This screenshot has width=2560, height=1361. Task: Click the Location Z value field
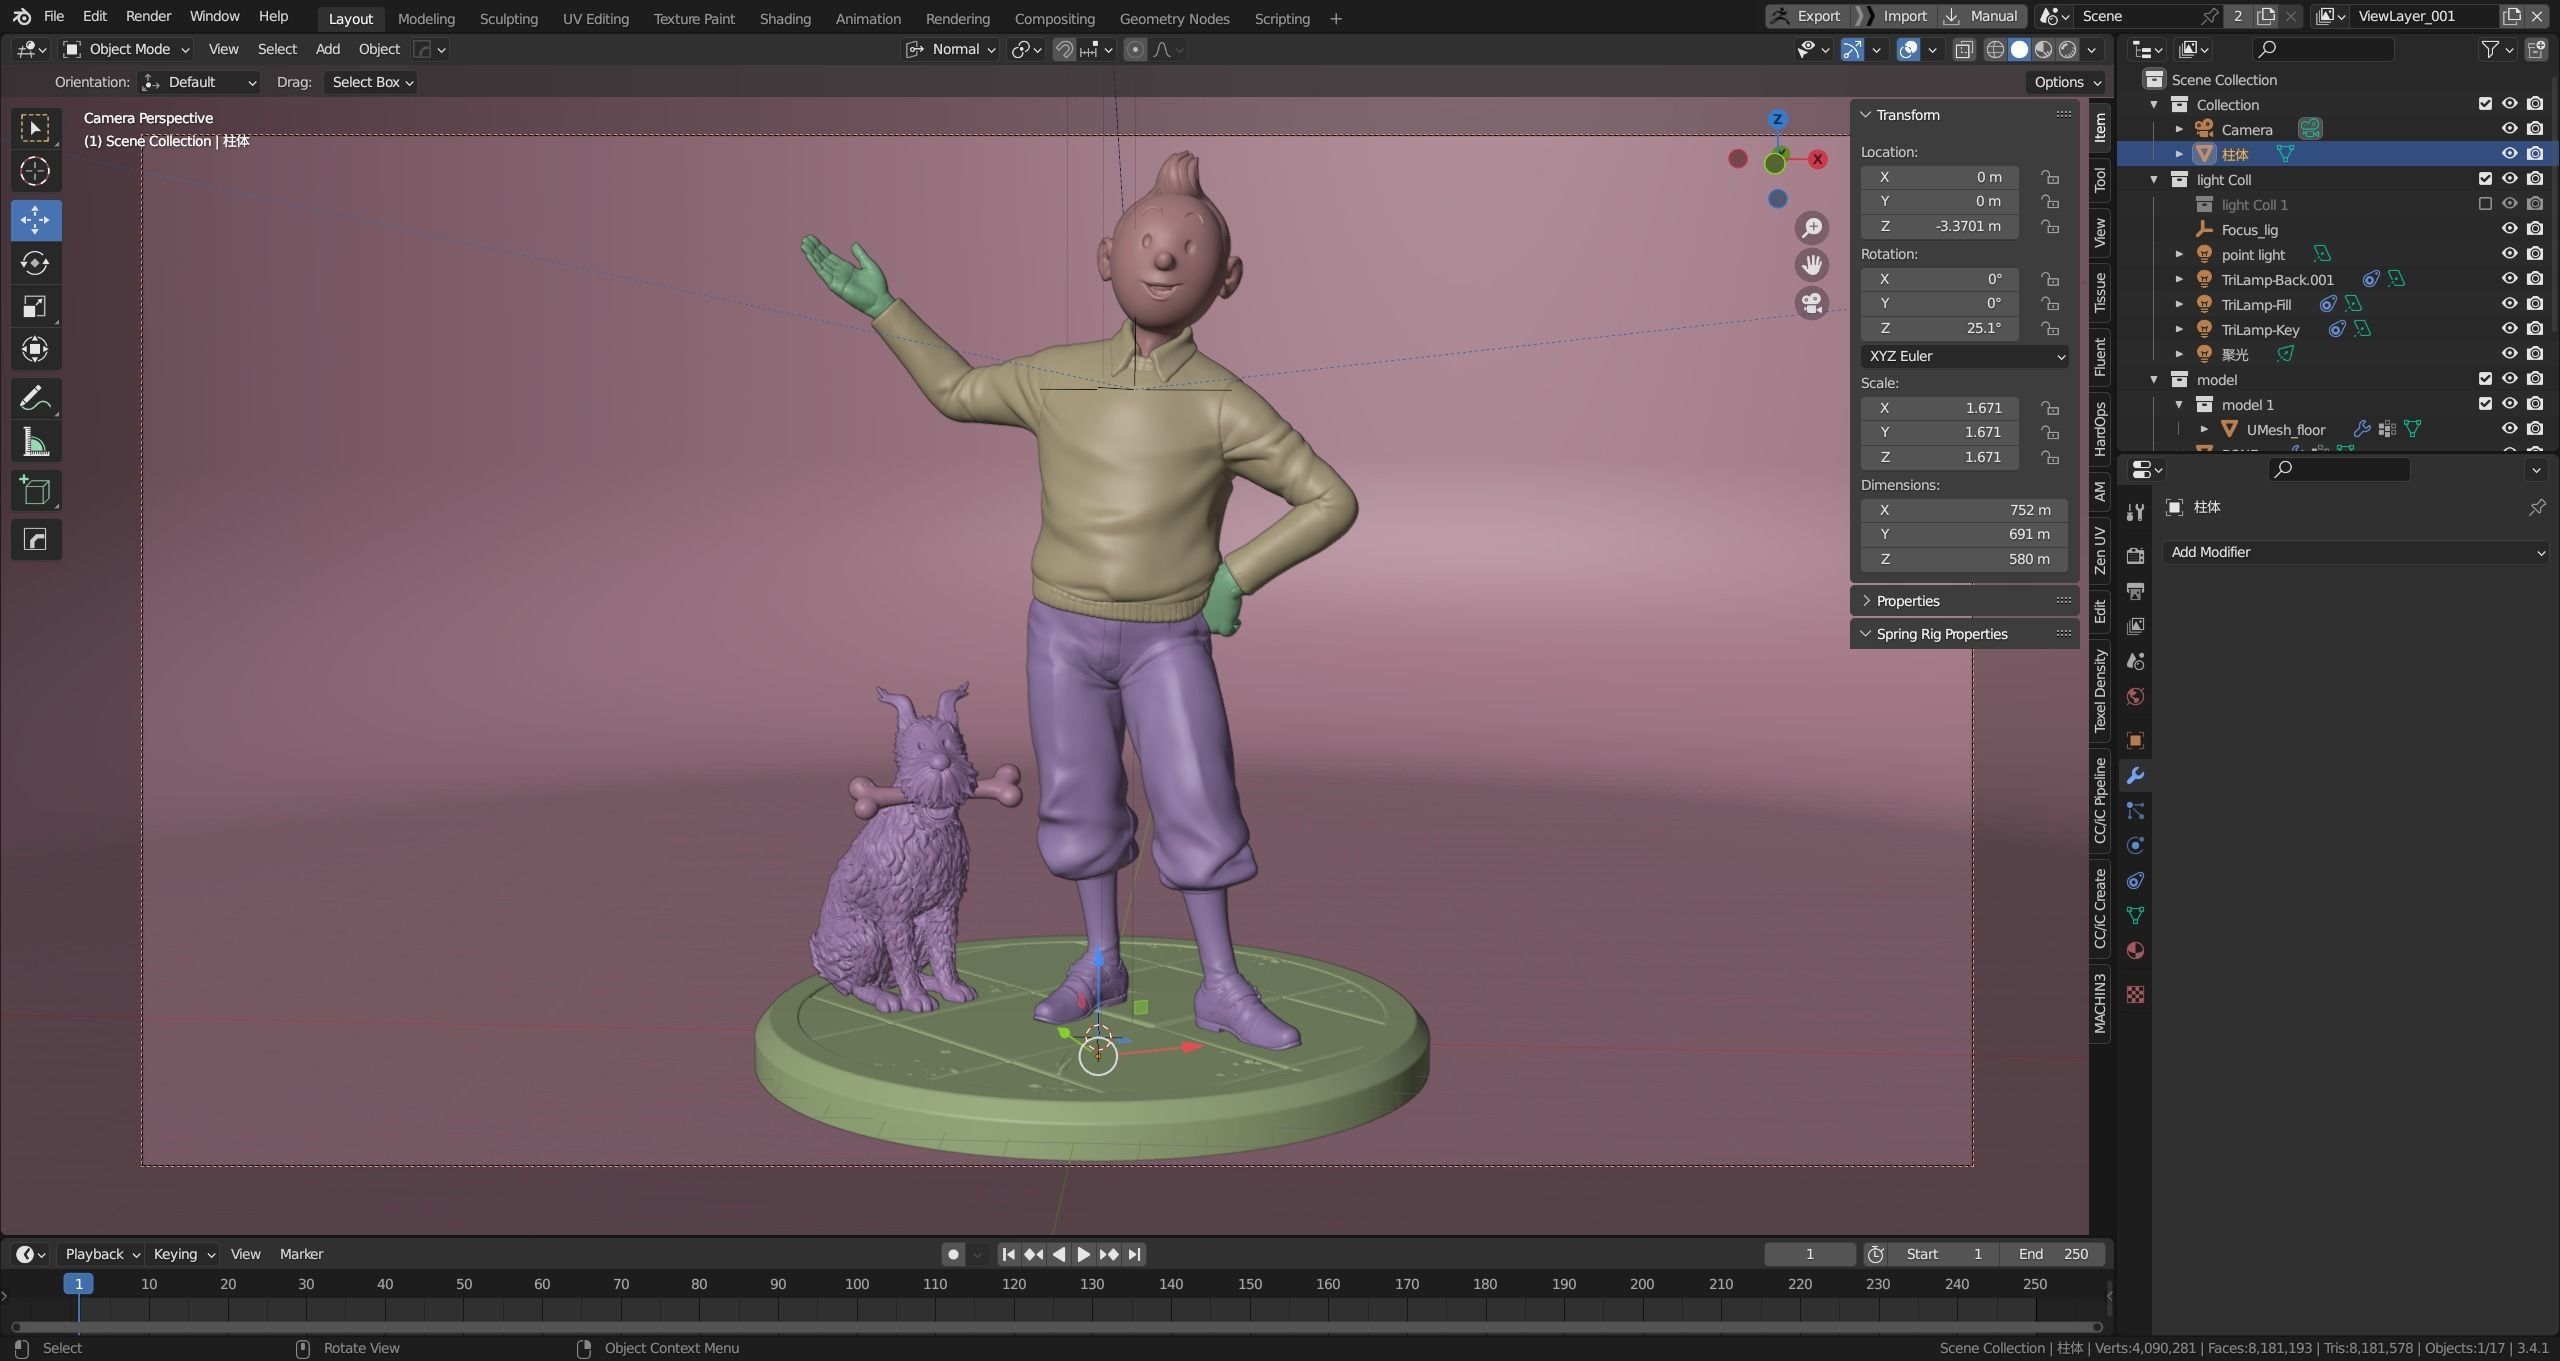(x=1939, y=226)
